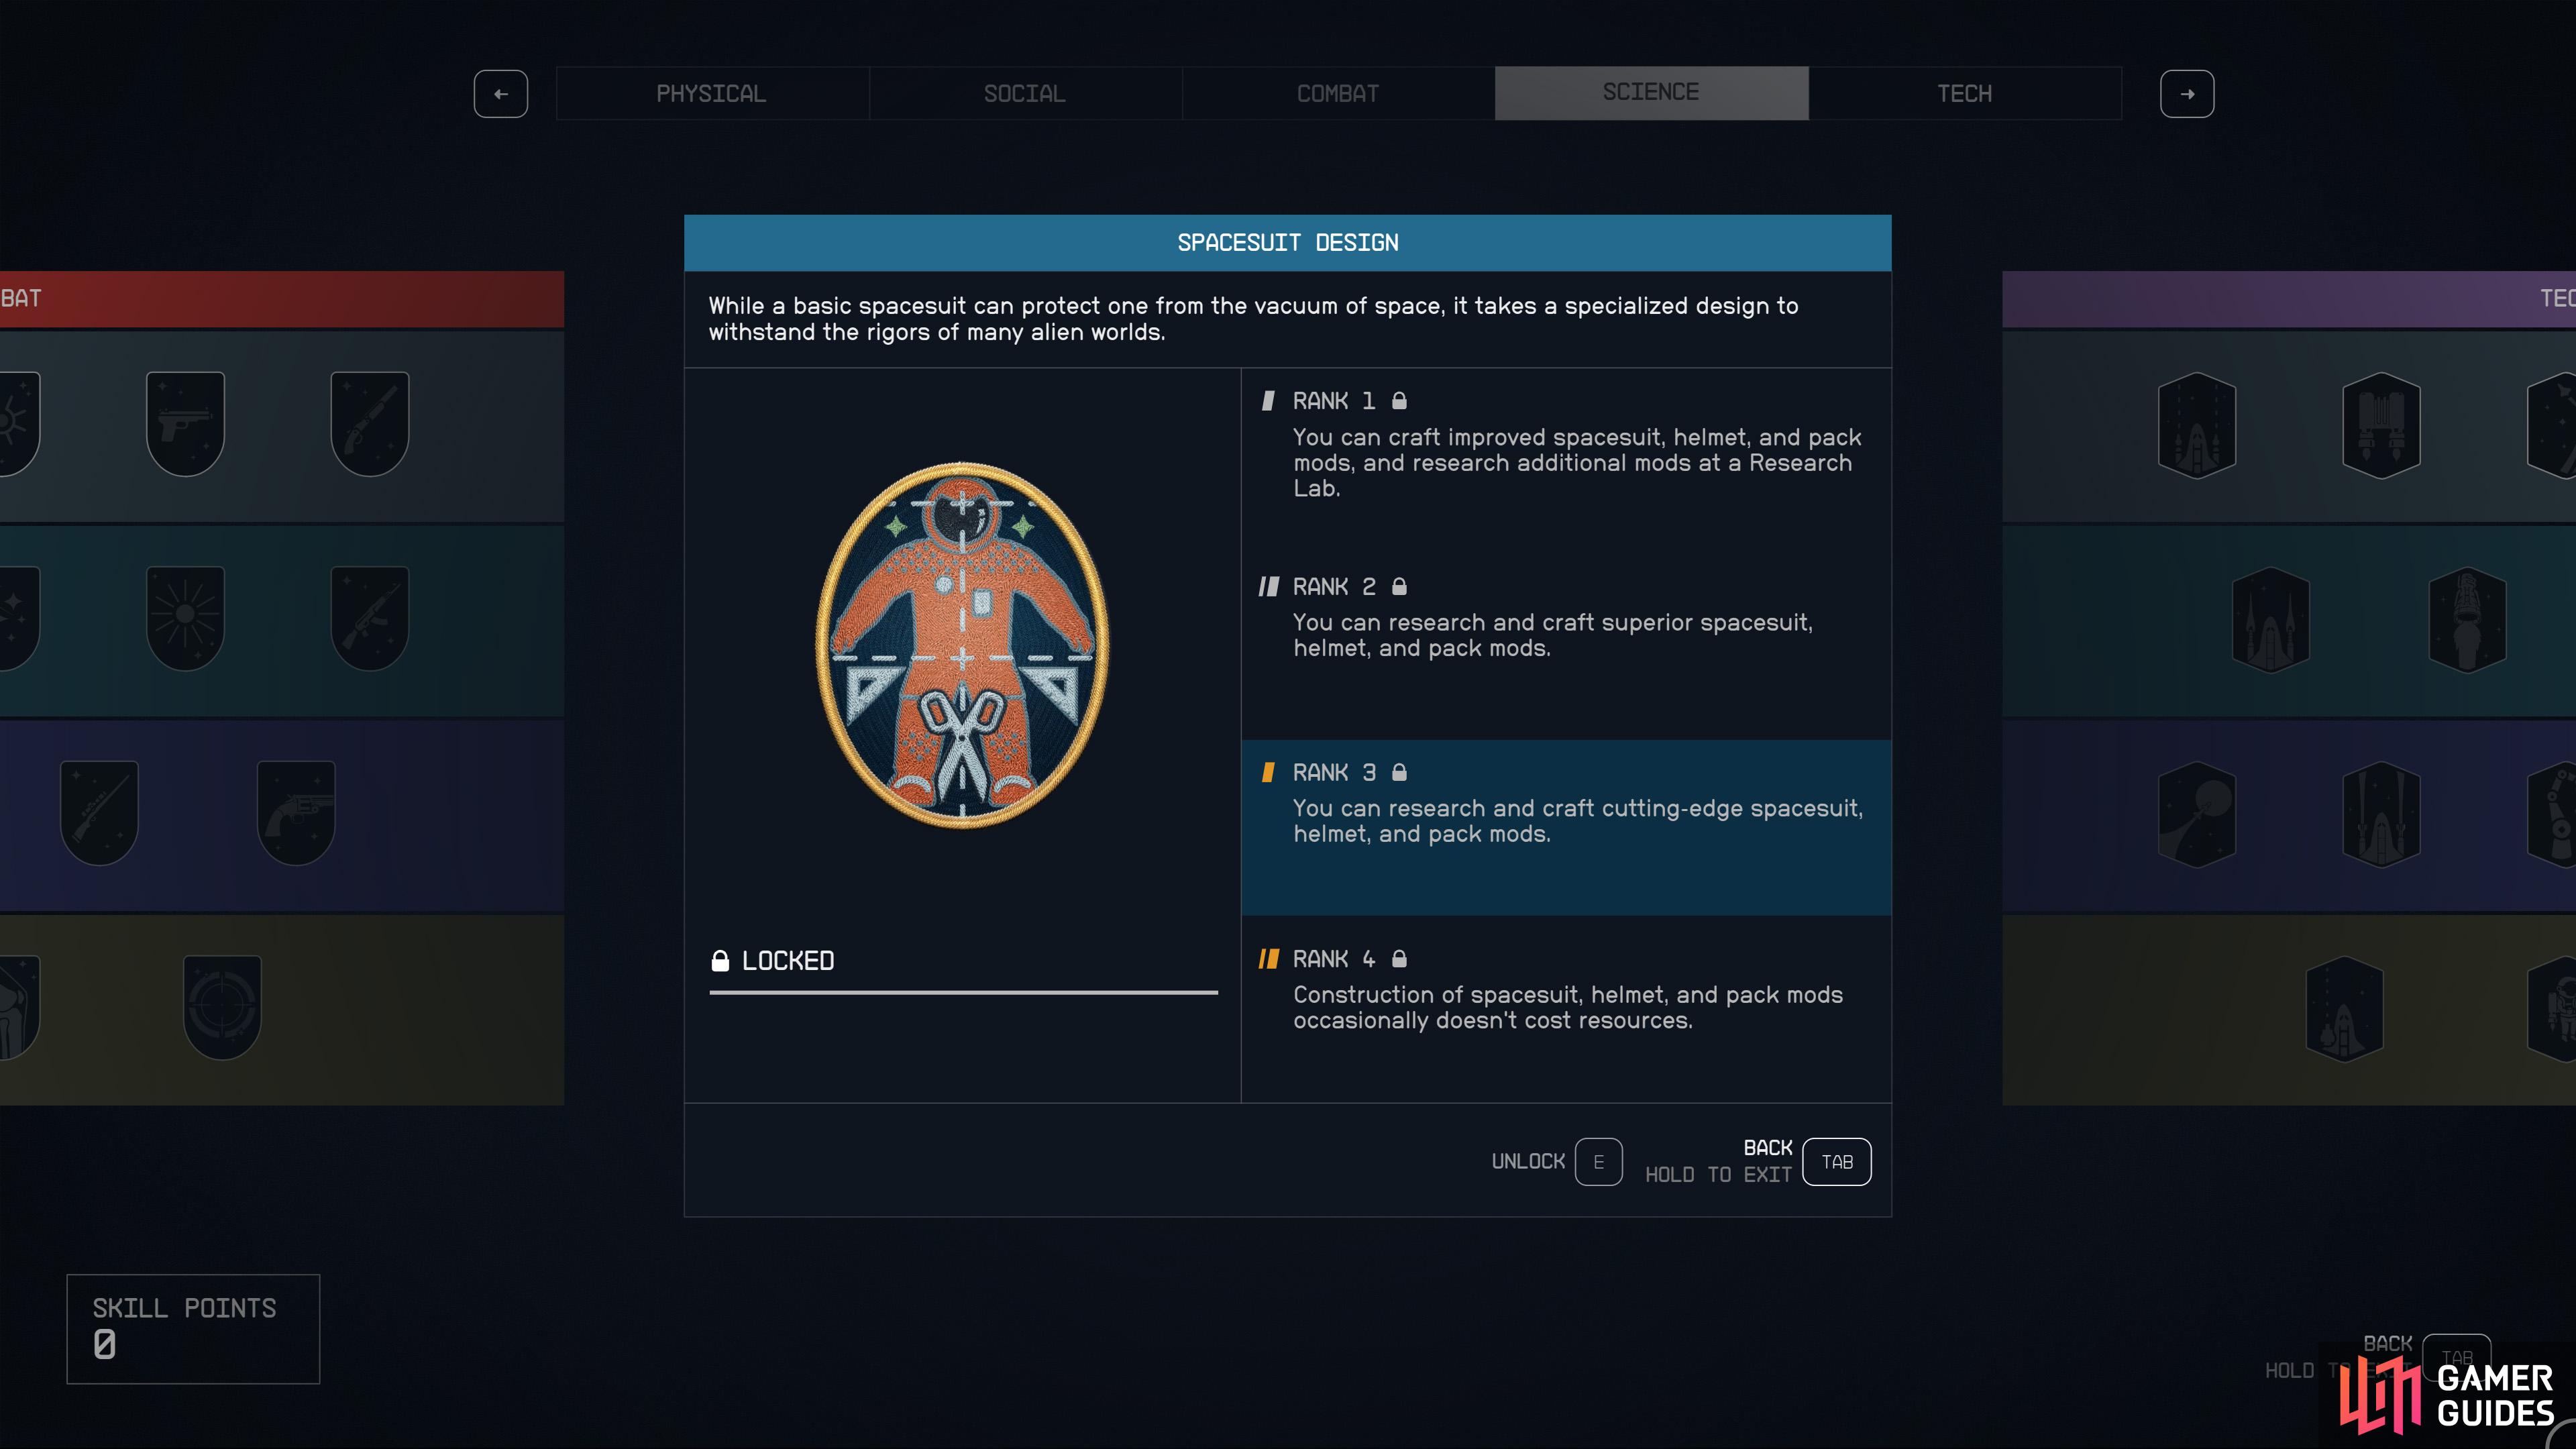
Task: Click the Spacesuit Design title bar
Action: [x=1288, y=243]
